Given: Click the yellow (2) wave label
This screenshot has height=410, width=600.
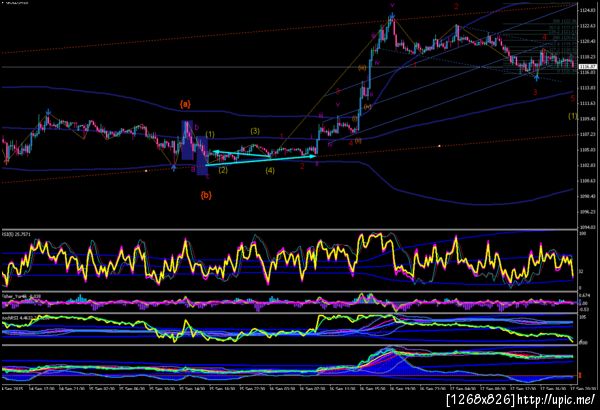Looking at the screenshot, I should pyautogui.click(x=223, y=170).
